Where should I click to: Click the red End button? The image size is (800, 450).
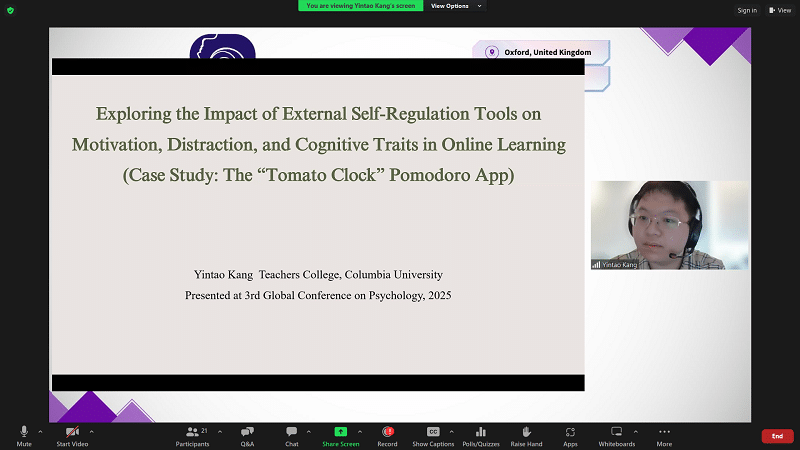click(x=777, y=436)
